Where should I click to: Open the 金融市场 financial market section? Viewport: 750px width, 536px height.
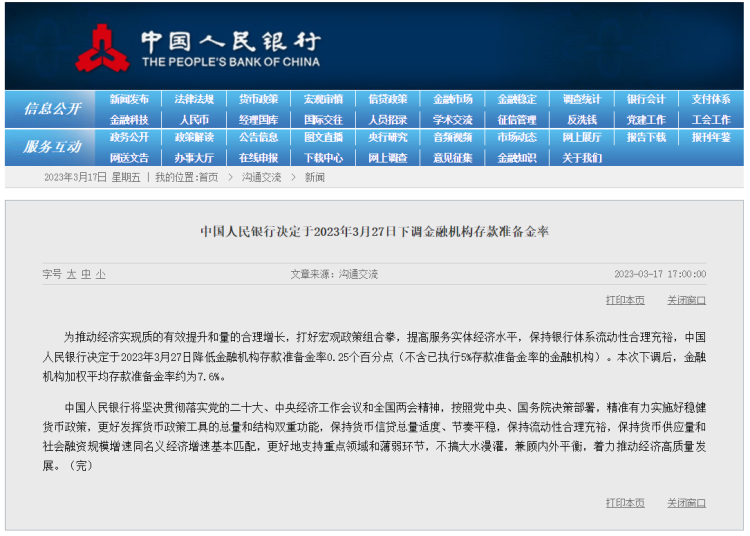tap(452, 99)
